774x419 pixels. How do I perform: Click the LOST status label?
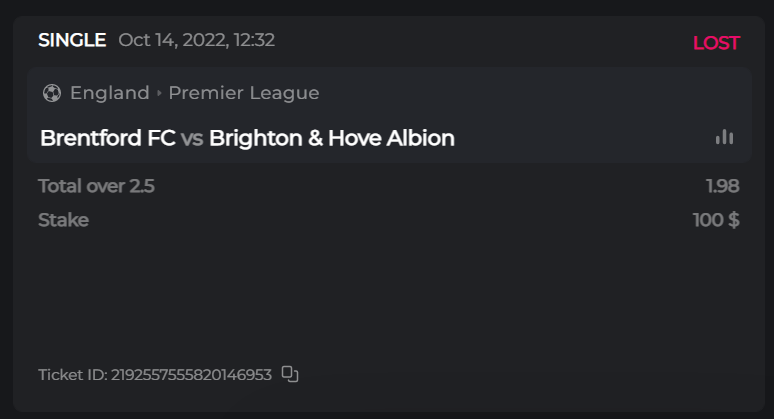pos(716,43)
